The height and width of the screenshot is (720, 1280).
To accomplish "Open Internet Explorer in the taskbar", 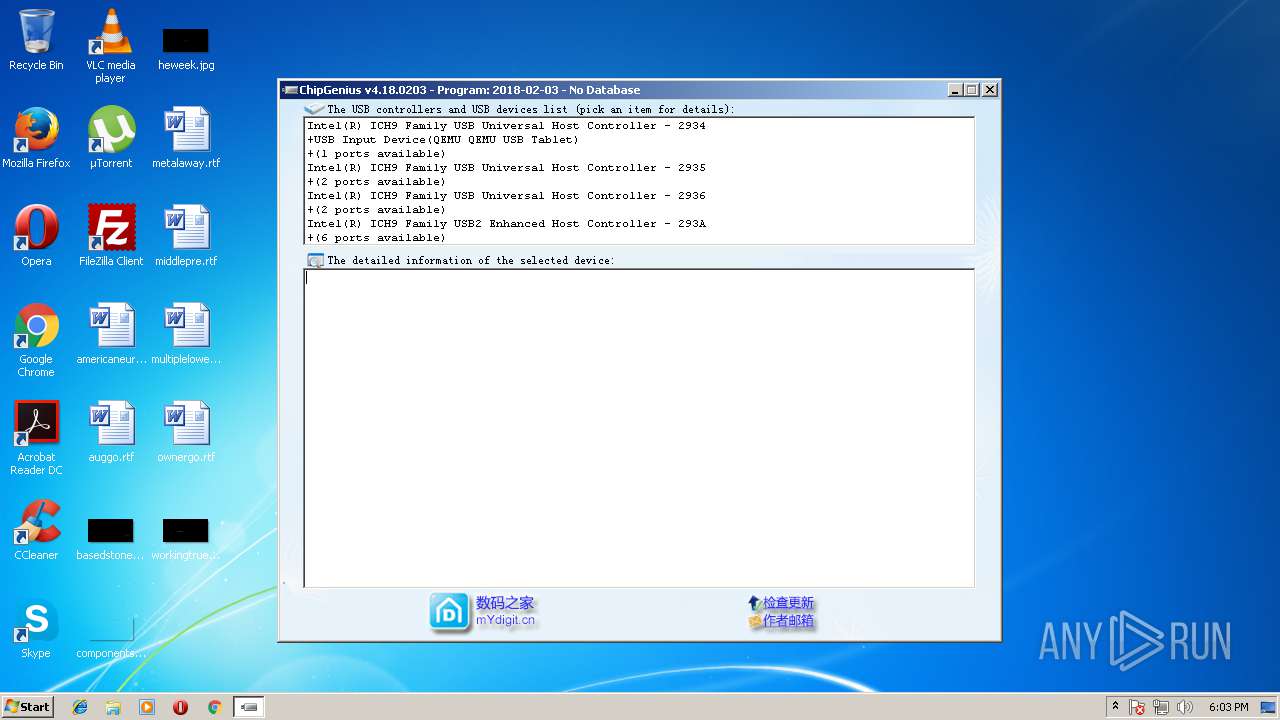I will point(80,707).
